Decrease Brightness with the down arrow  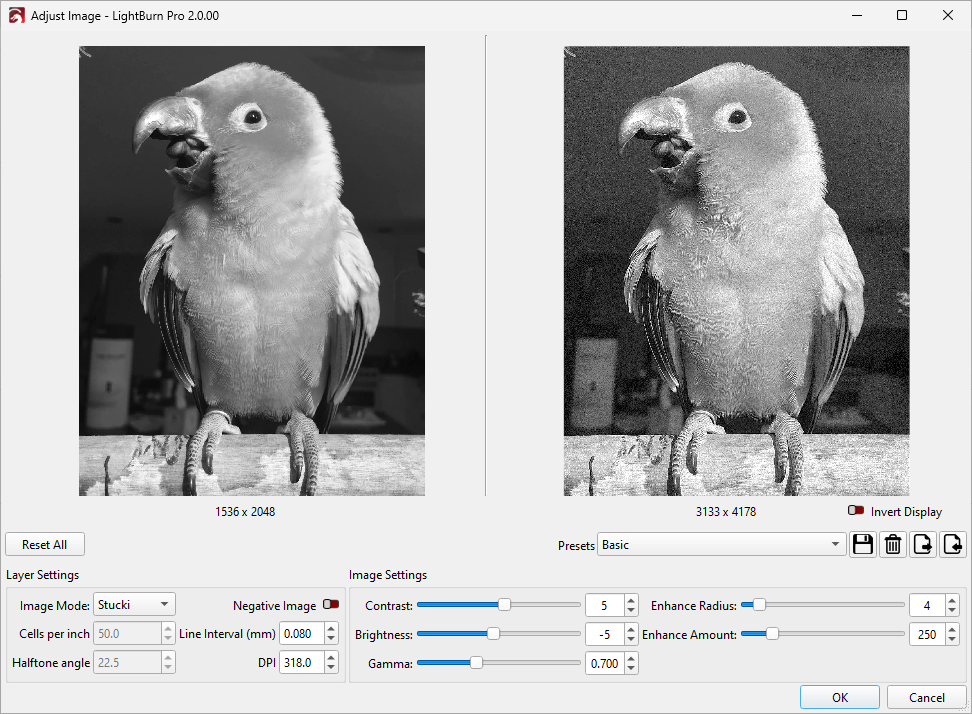tap(631, 640)
